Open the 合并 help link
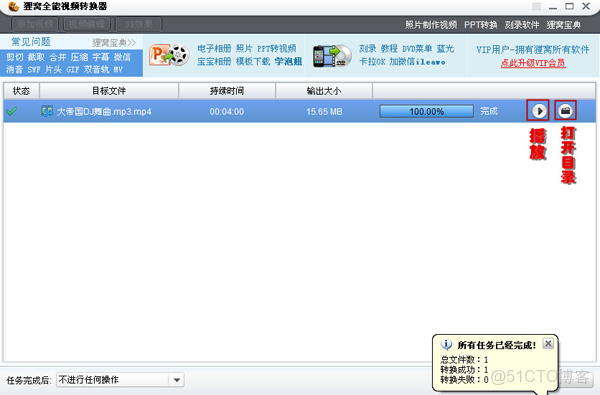This screenshot has width=600, height=395. pyautogui.click(x=58, y=57)
